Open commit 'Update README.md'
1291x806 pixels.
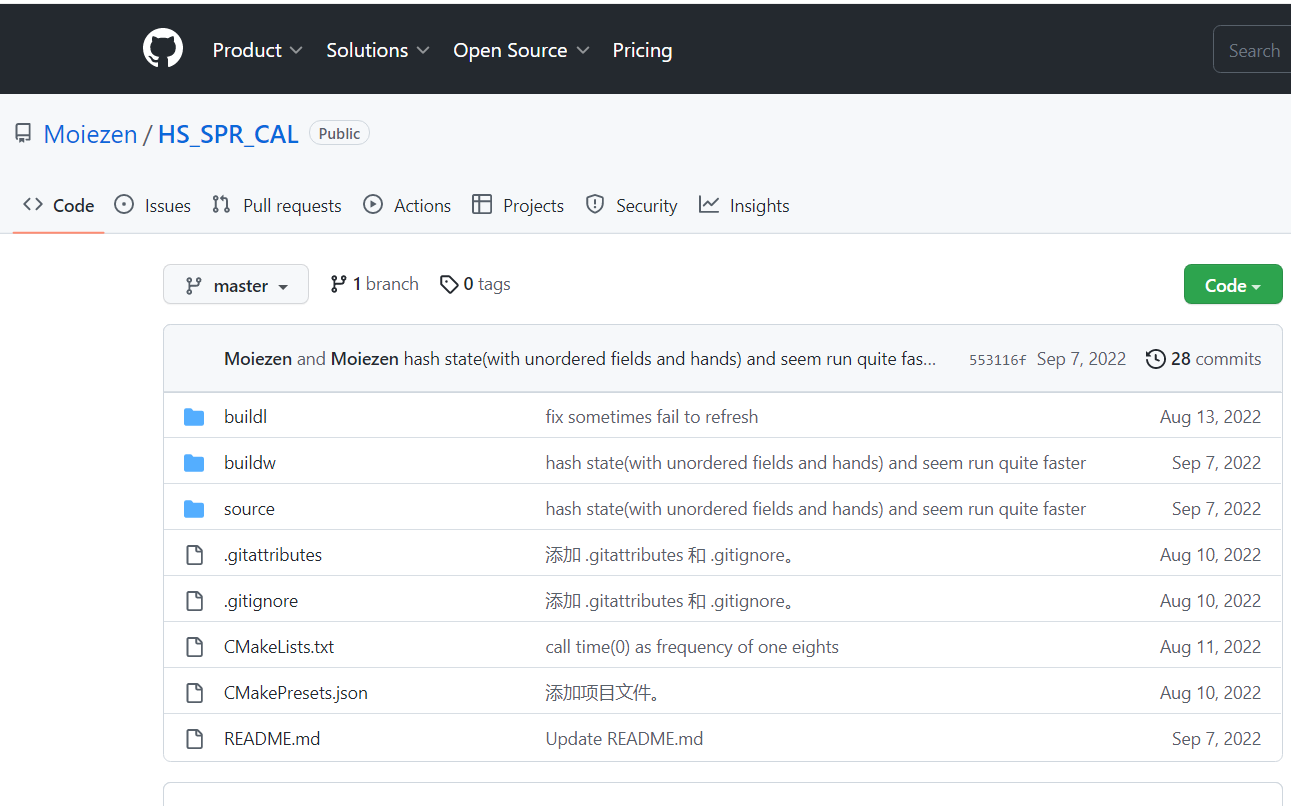[624, 739]
